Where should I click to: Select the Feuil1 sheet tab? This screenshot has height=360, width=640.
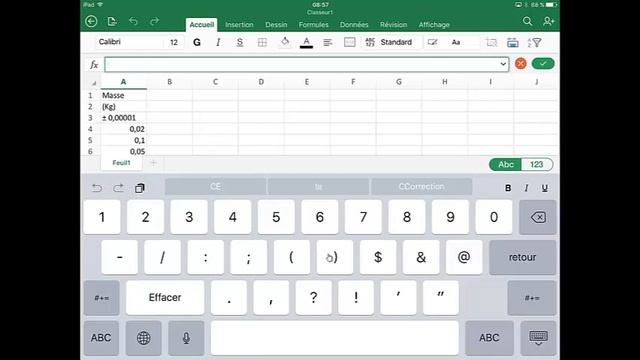121,163
